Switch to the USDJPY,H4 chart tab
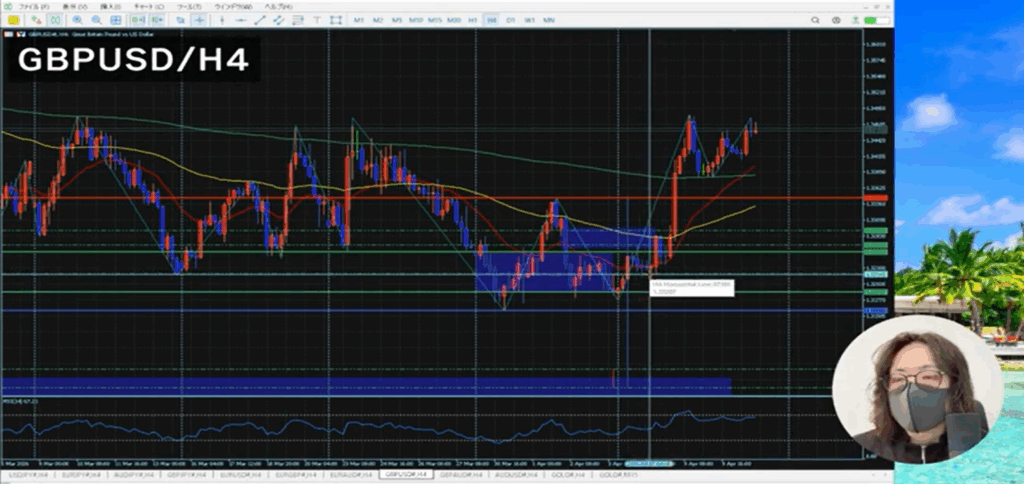1024x484 pixels. [24, 475]
